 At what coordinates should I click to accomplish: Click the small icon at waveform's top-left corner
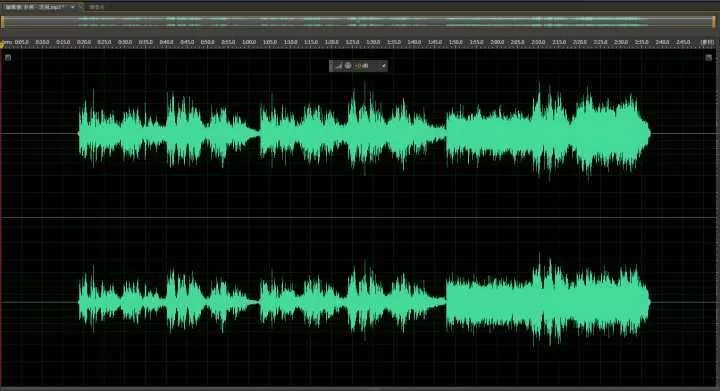pos(8,57)
